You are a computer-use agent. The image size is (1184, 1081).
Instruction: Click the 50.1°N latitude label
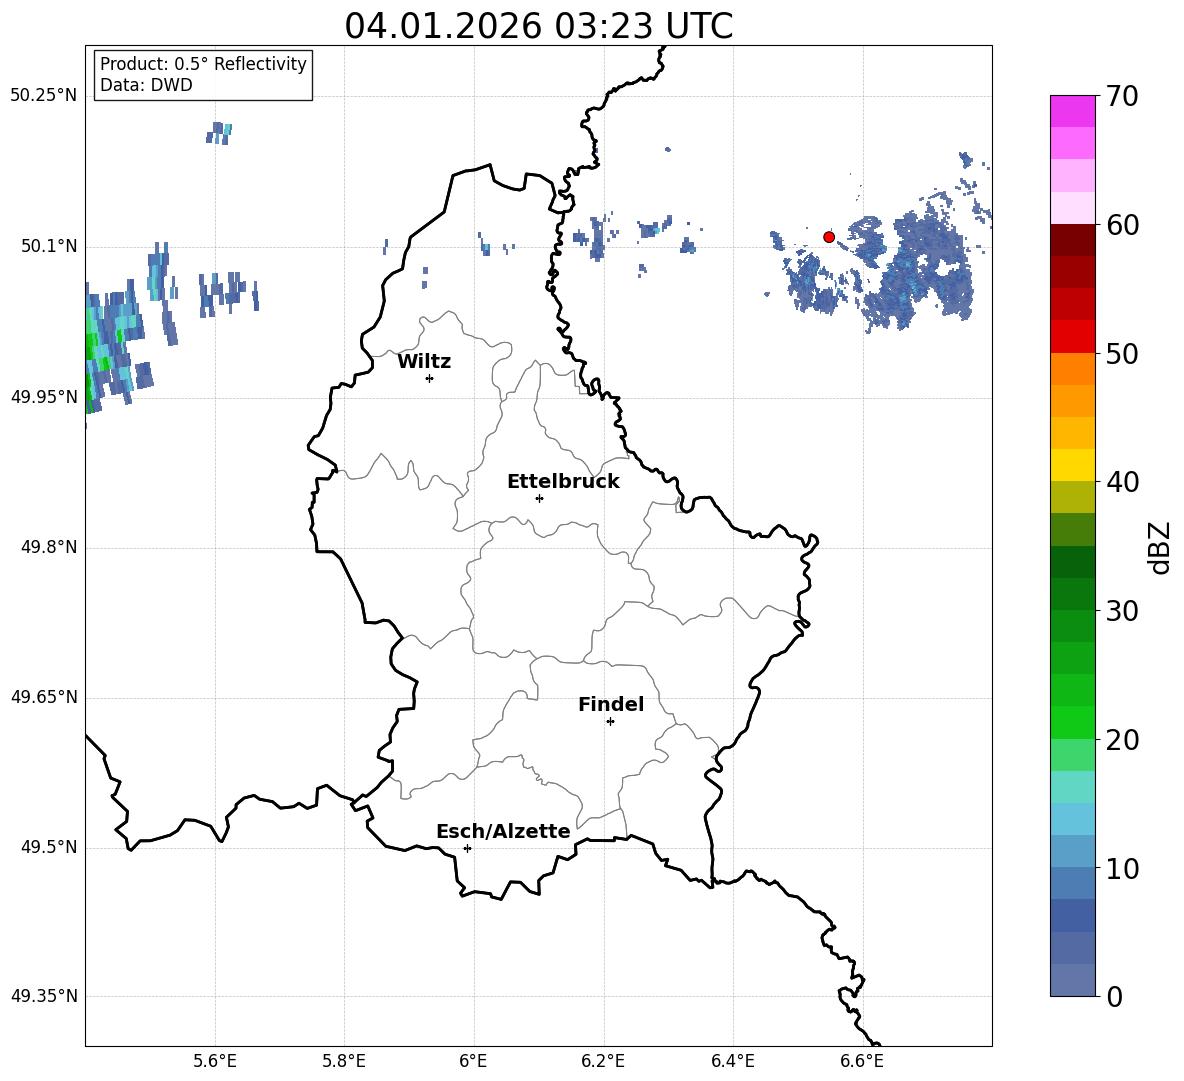click(48, 247)
